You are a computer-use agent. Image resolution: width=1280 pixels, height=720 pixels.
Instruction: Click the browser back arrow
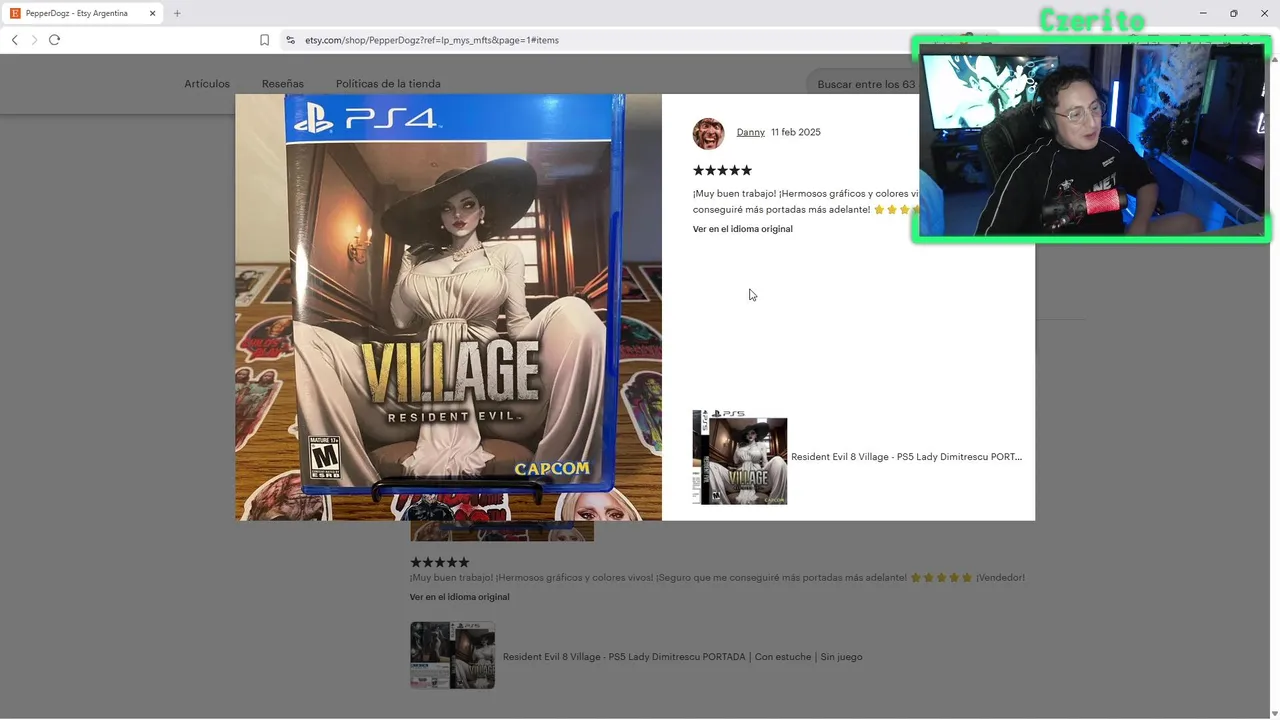coord(15,40)
